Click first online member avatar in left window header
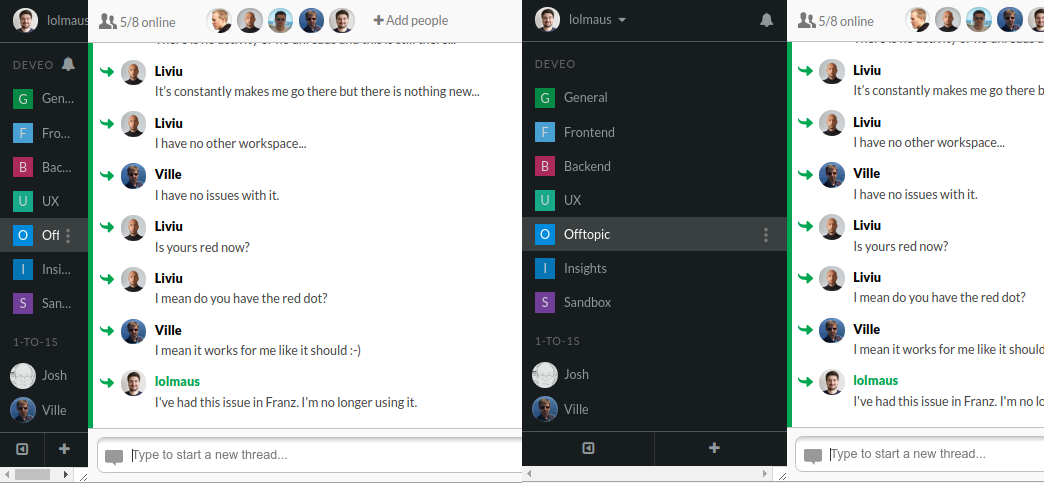The image size is (1044, 483). click(219, 21)
